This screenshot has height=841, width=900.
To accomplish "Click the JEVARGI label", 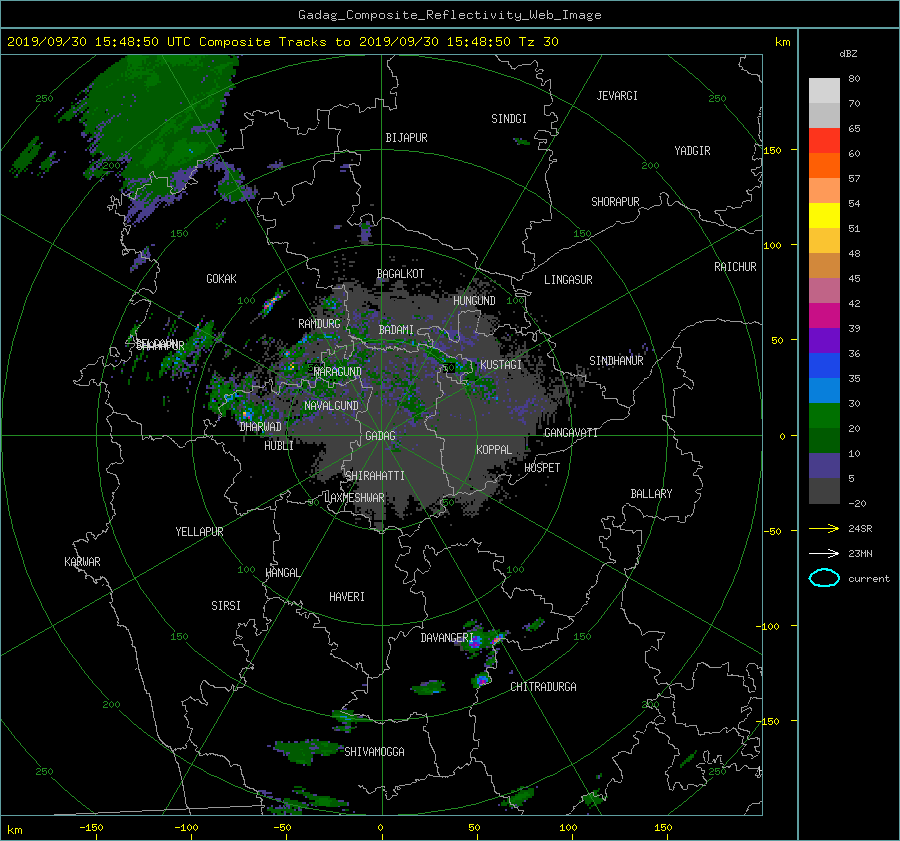I will tap(617, 96).
